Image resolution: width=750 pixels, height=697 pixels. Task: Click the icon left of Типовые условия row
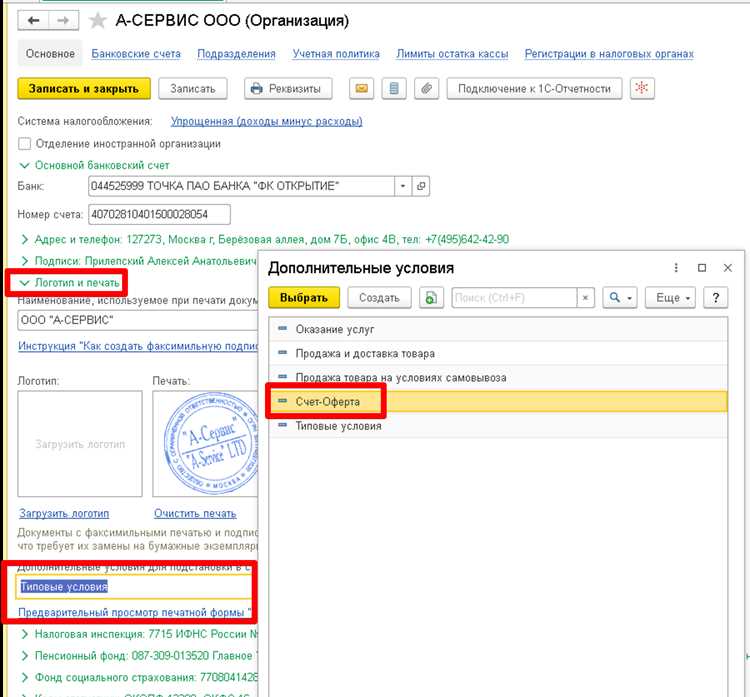(x=283, y=425)
